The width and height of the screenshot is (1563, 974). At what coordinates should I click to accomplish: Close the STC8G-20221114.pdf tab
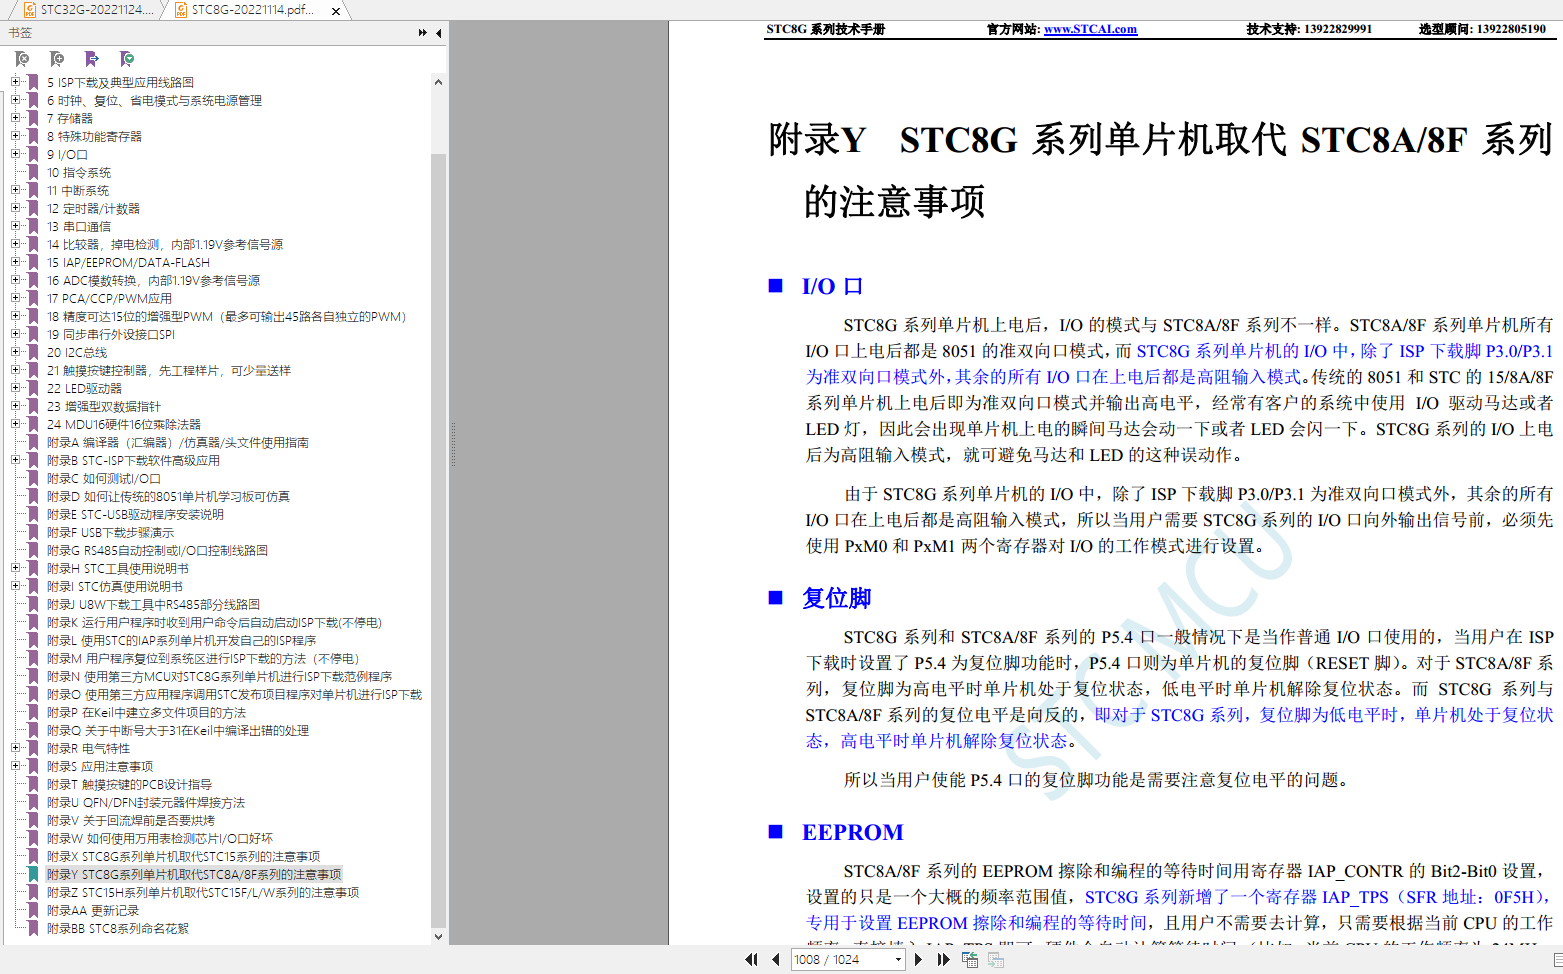coord(336,11)
